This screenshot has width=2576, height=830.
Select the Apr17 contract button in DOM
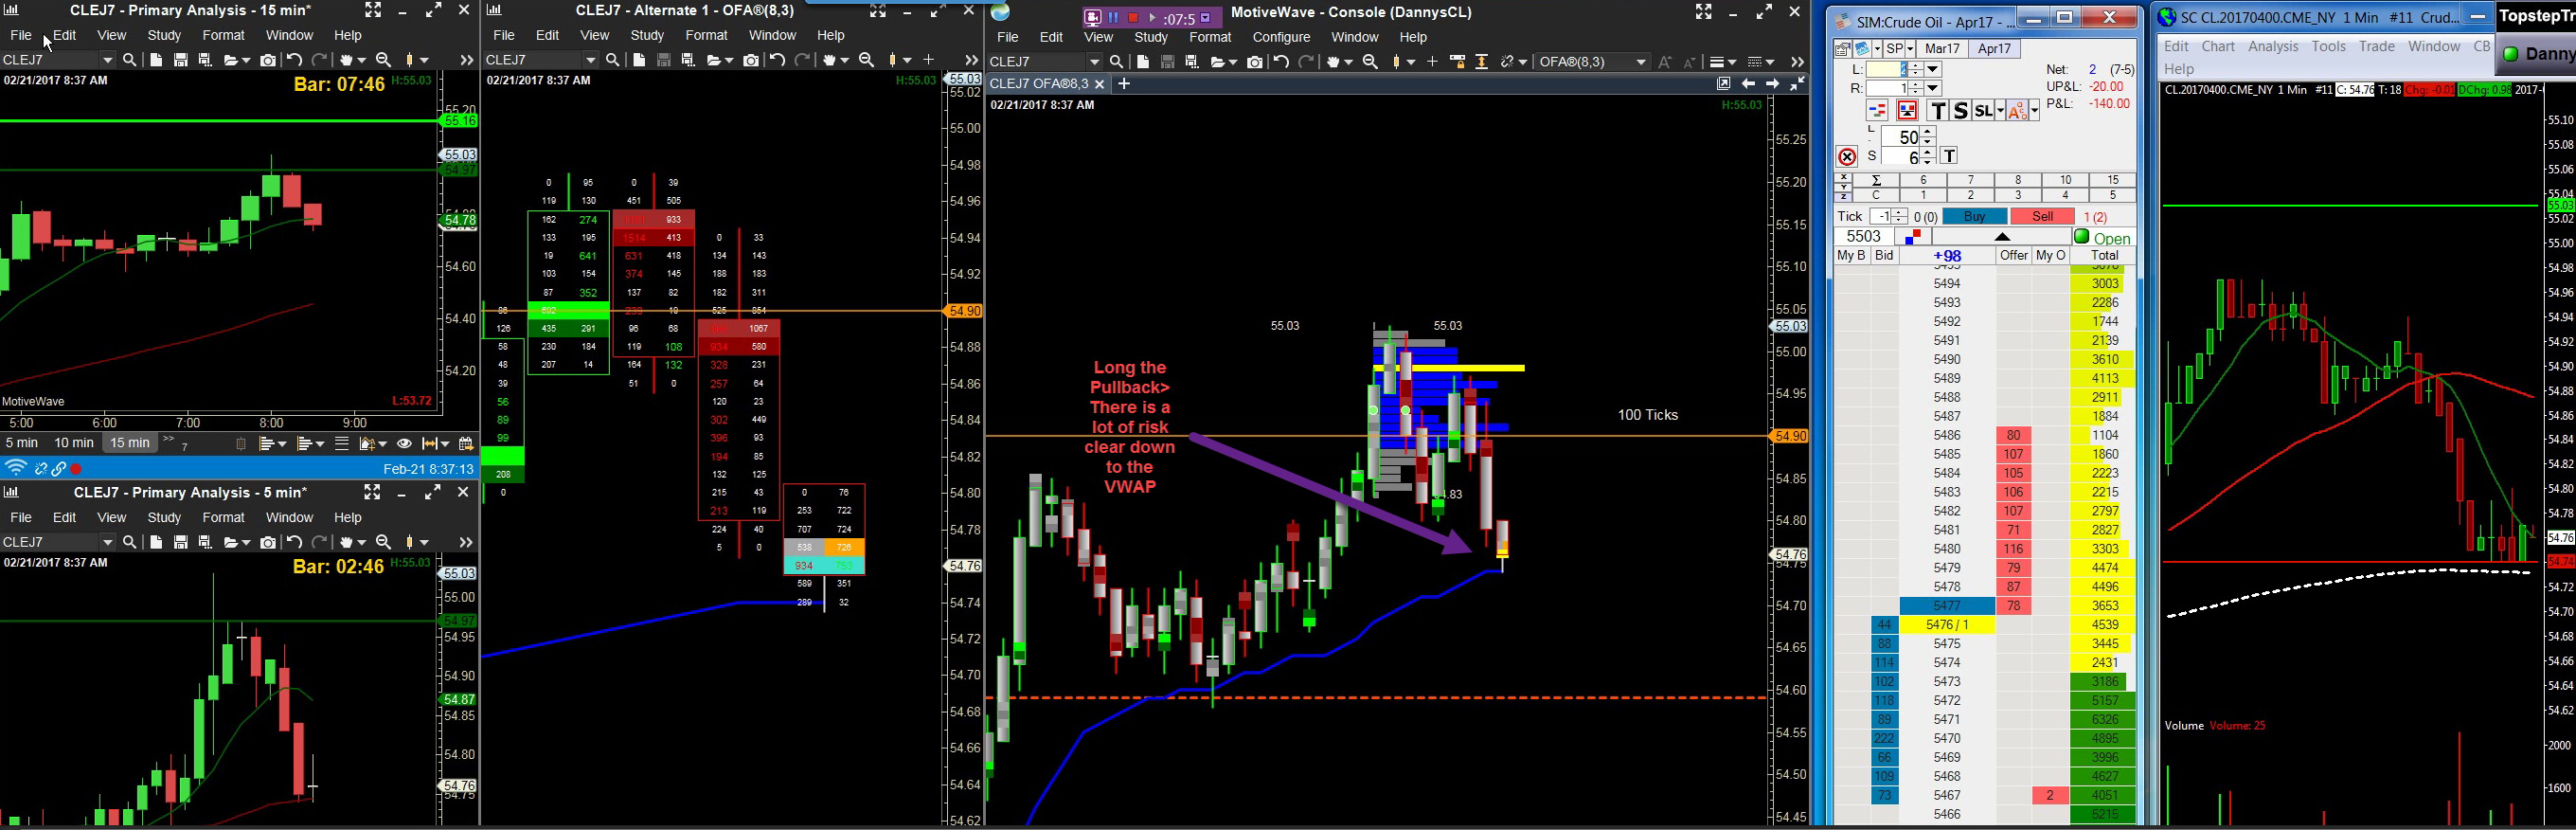(x=1994, y=48)
